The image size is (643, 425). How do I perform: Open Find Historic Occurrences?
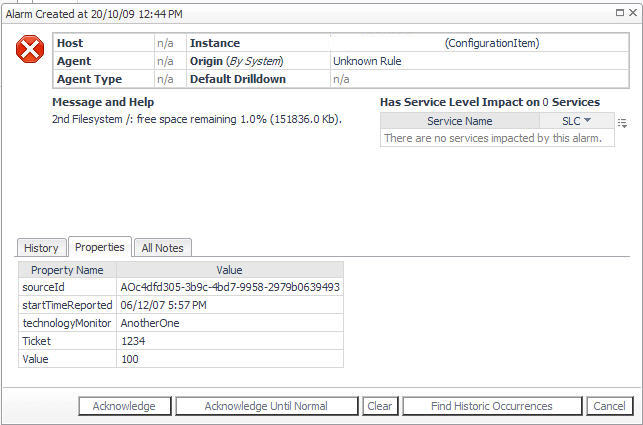[x=492, y=406]
